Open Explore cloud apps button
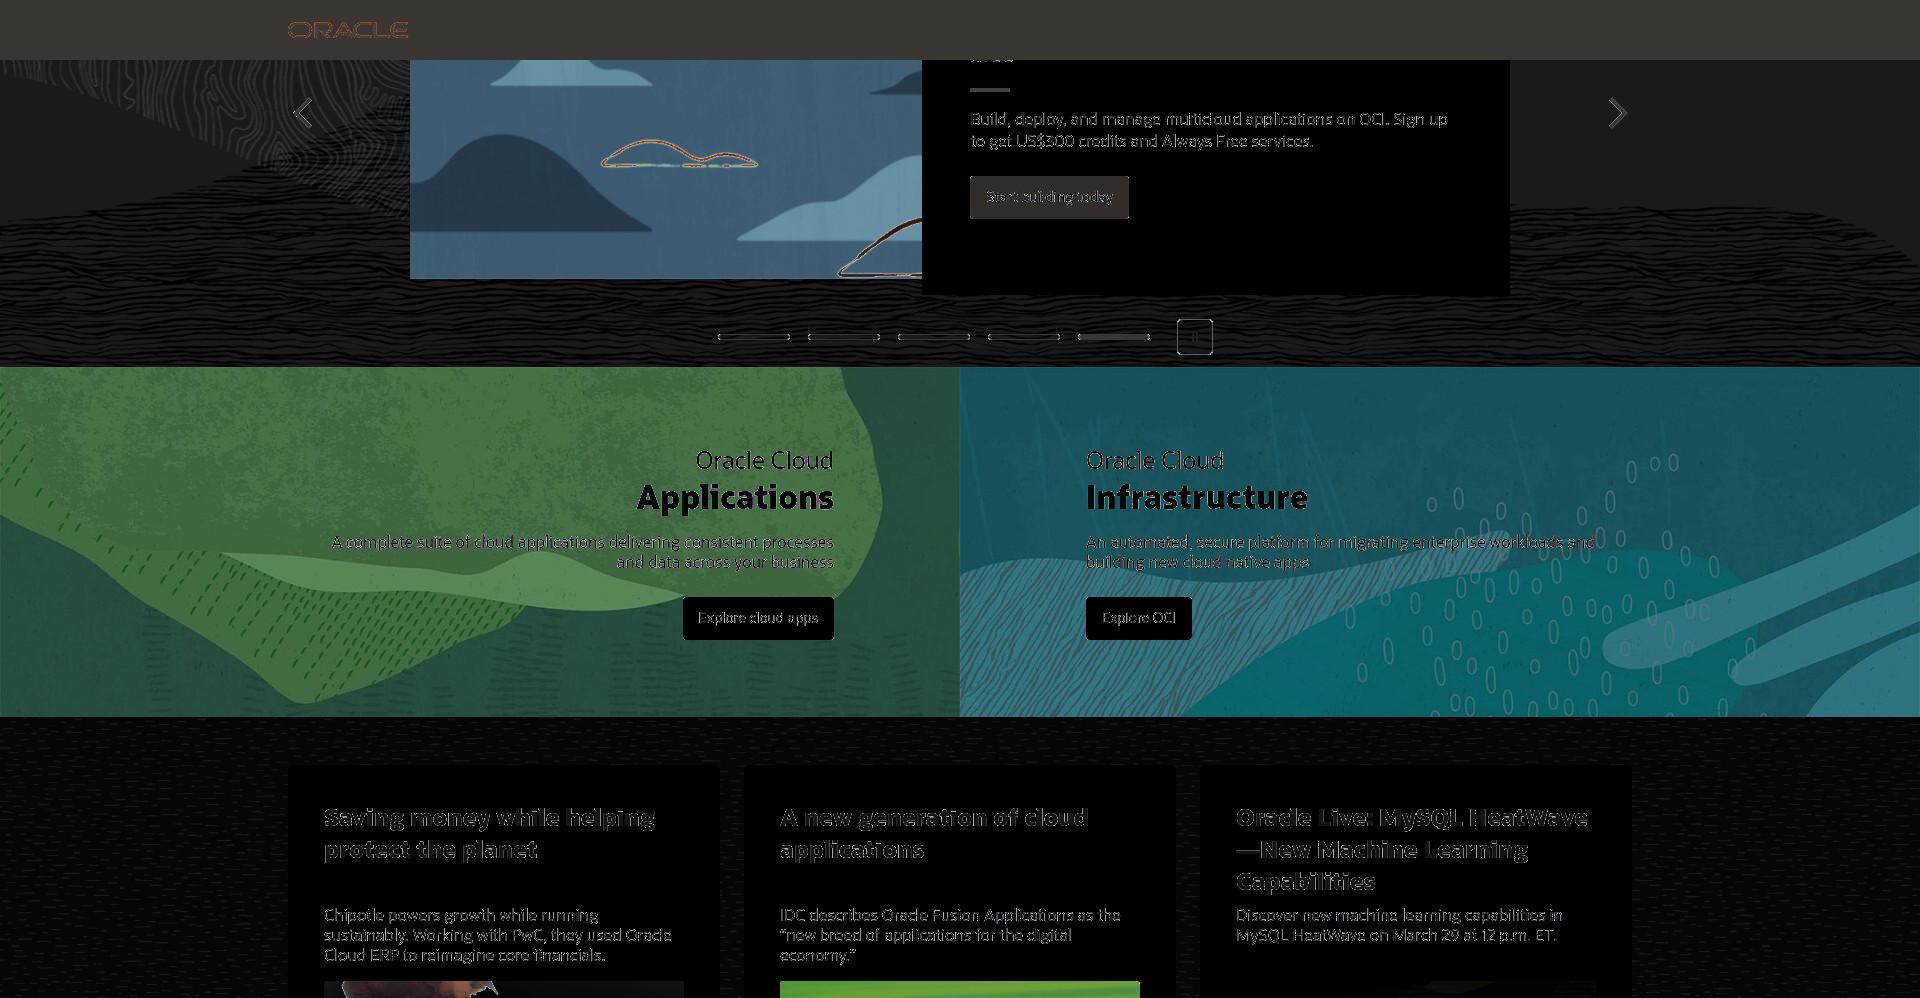 click(x=758, y=618)
